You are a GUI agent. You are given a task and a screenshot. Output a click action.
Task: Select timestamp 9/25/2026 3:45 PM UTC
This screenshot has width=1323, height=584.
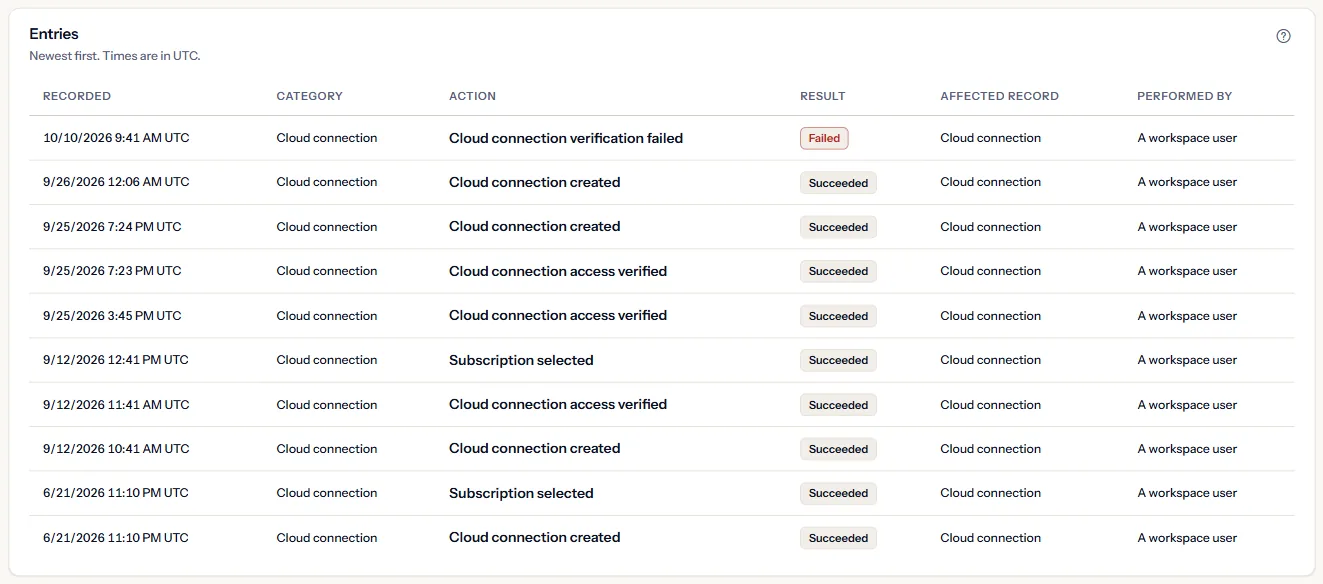112,316
